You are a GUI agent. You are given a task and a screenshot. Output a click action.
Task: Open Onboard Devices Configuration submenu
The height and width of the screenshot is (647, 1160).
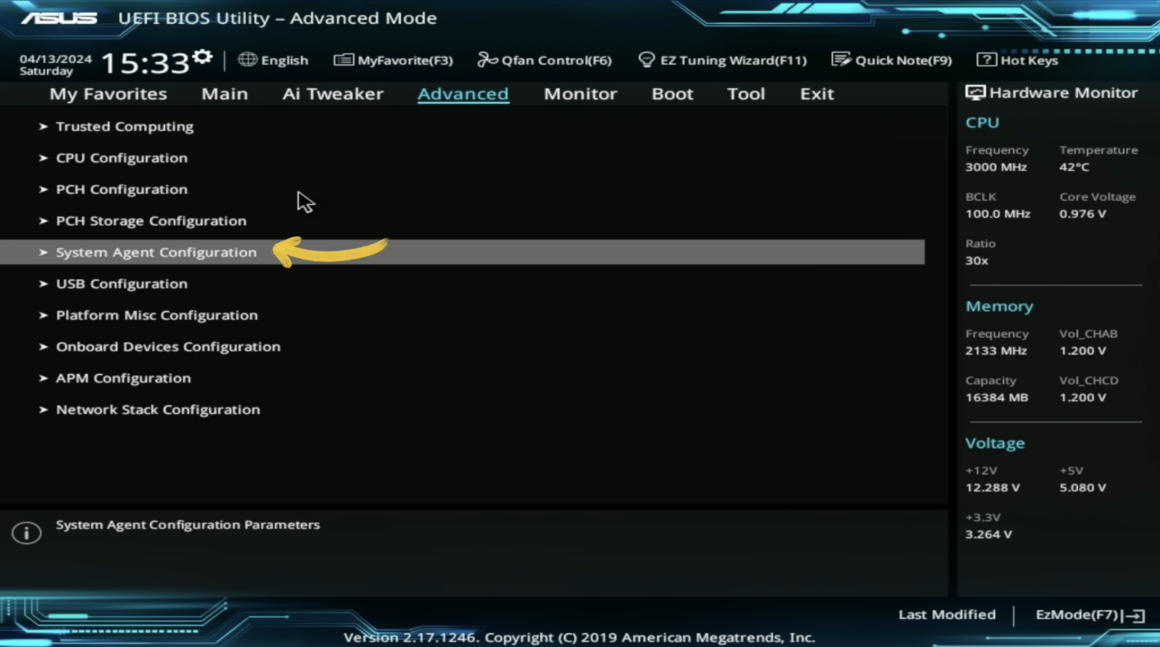(169, 347)
